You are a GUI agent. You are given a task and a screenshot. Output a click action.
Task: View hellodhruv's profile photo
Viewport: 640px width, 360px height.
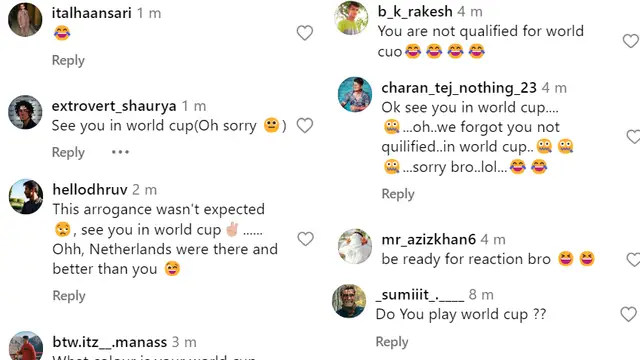tap(26, 196)
